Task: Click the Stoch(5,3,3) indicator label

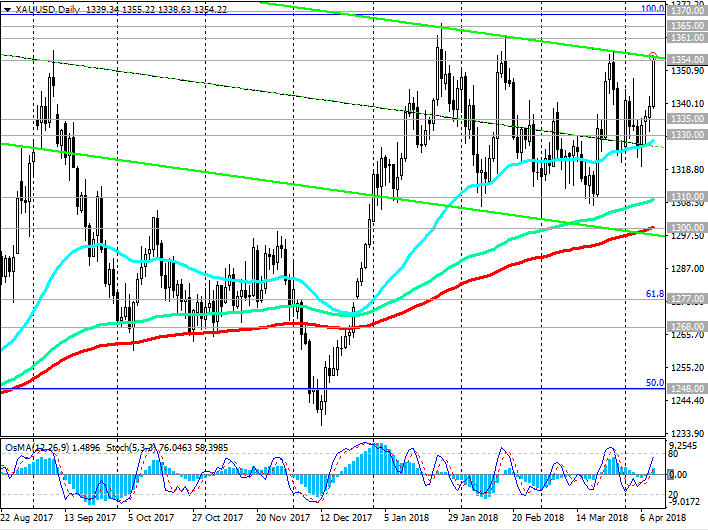Action: click(x=131, y=447)
